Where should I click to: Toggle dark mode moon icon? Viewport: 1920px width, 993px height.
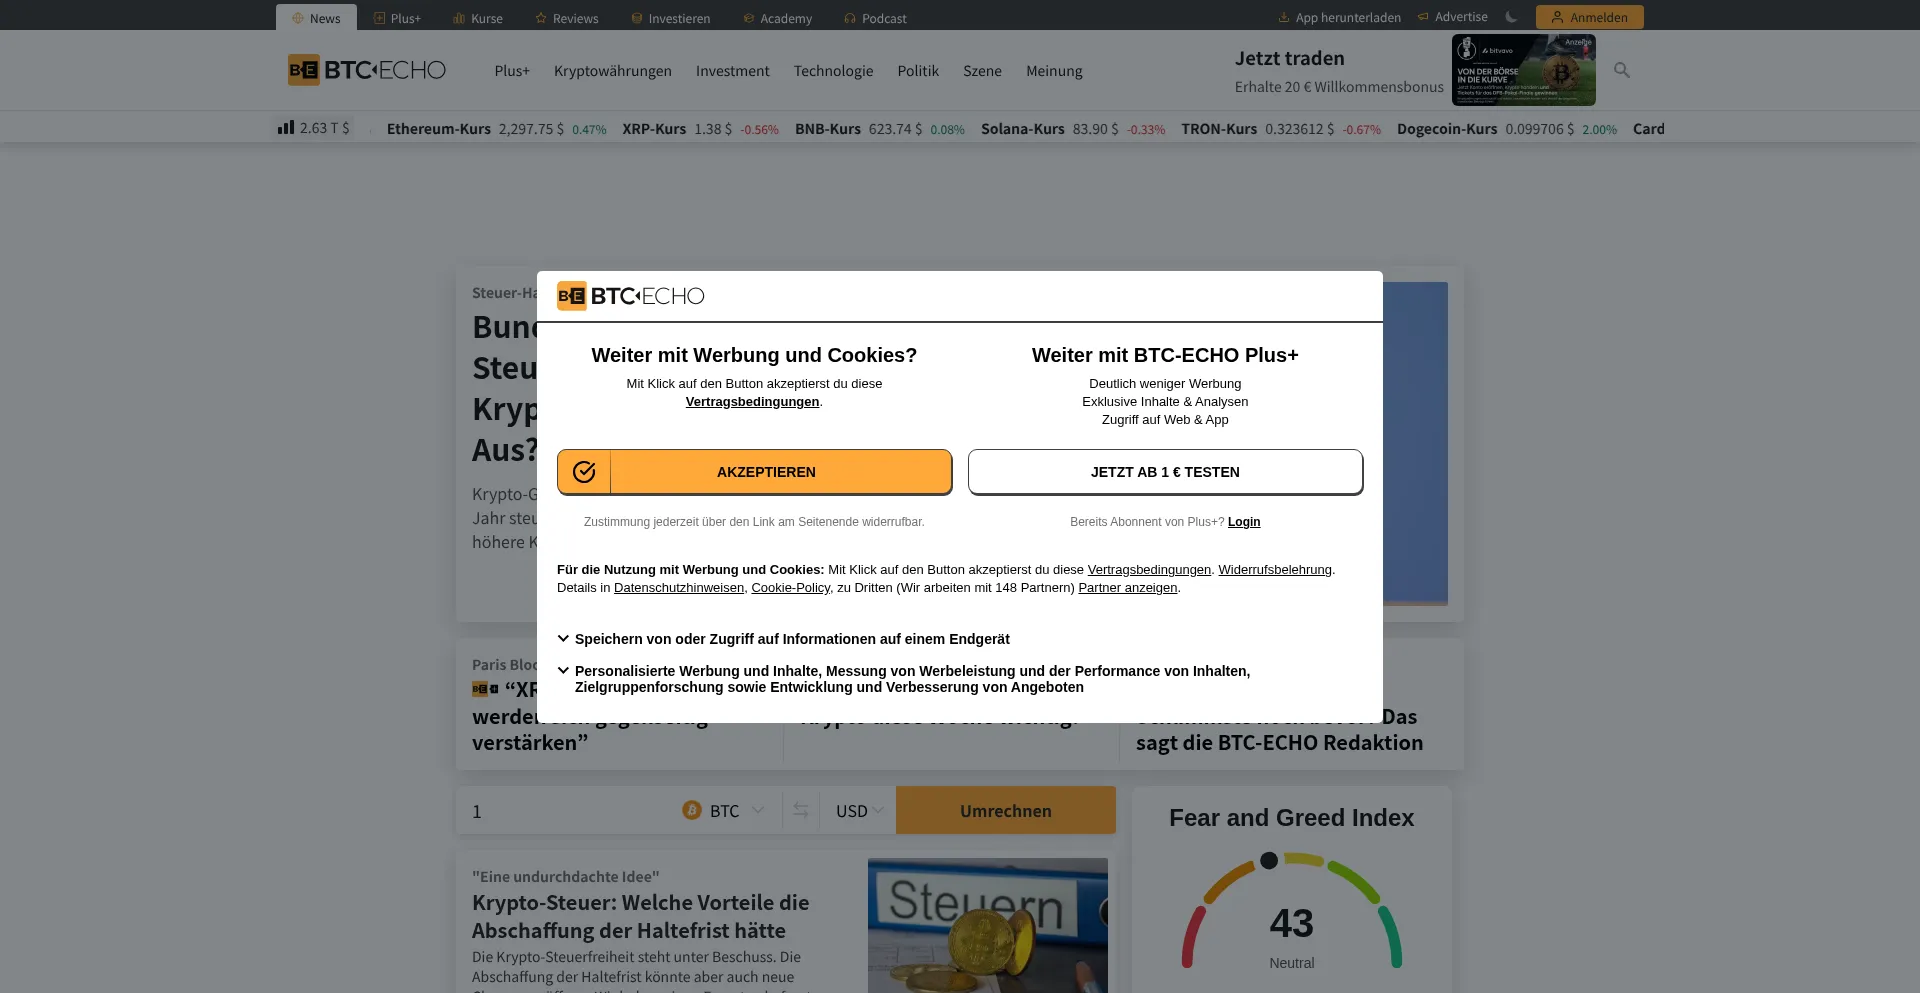point(1511,17)
